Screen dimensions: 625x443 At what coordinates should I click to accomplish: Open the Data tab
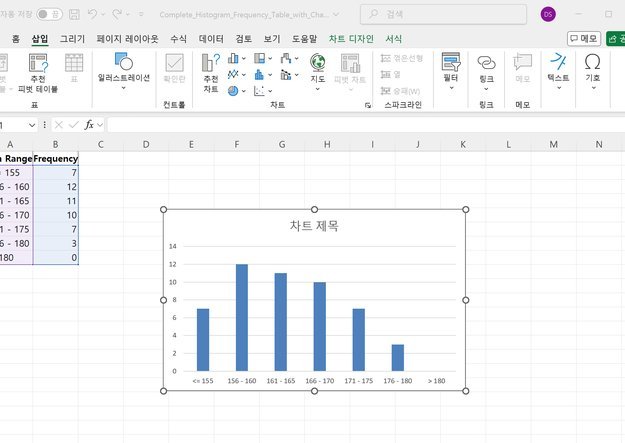[211, 39]
